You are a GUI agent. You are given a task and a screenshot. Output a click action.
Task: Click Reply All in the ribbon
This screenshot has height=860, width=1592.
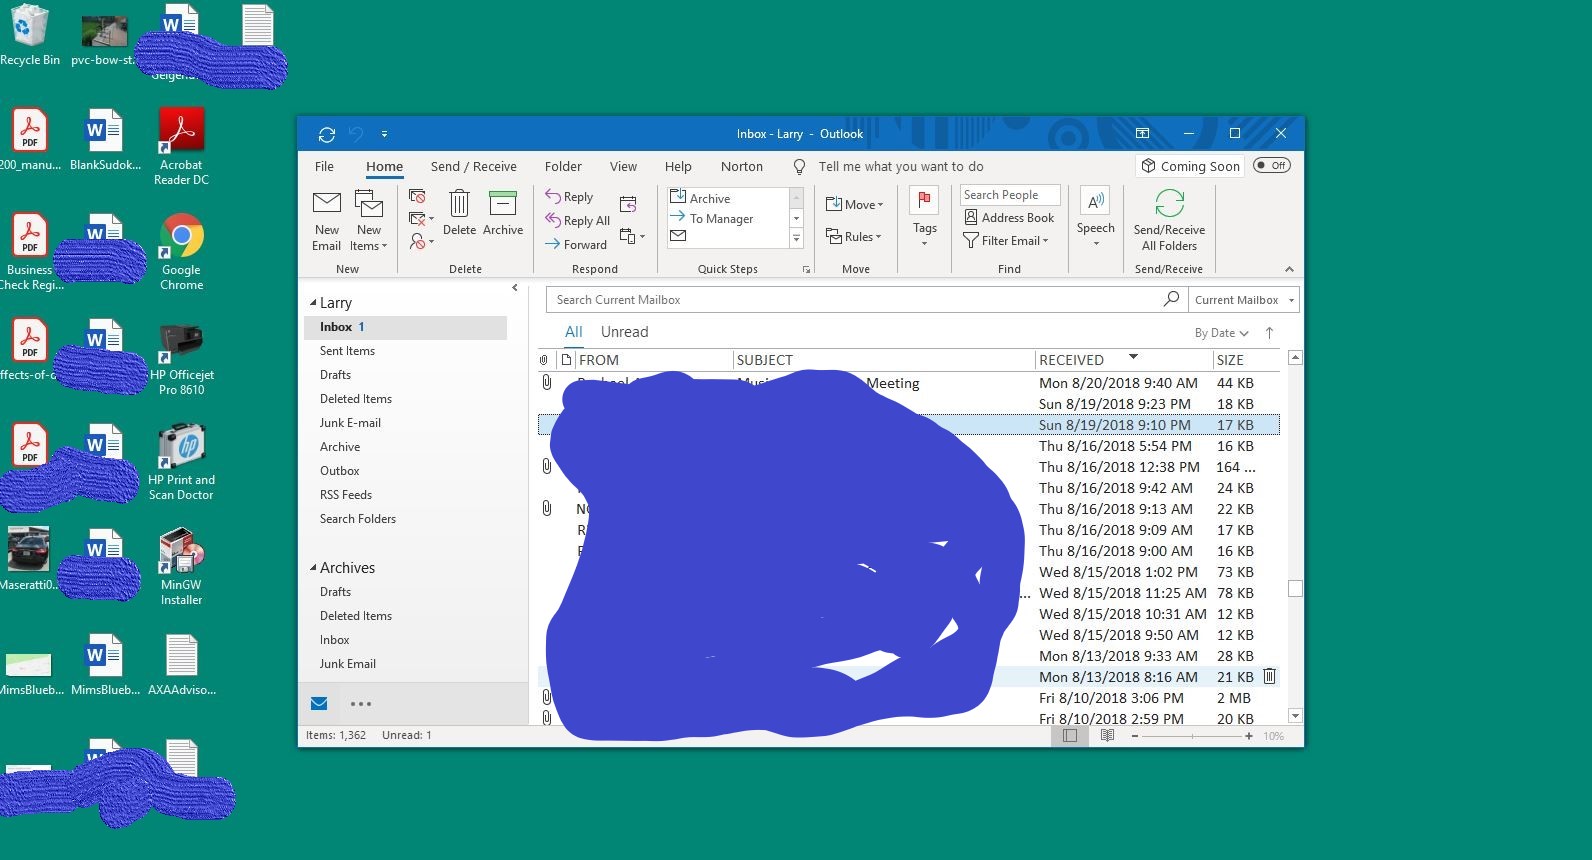tap(577, 221)
